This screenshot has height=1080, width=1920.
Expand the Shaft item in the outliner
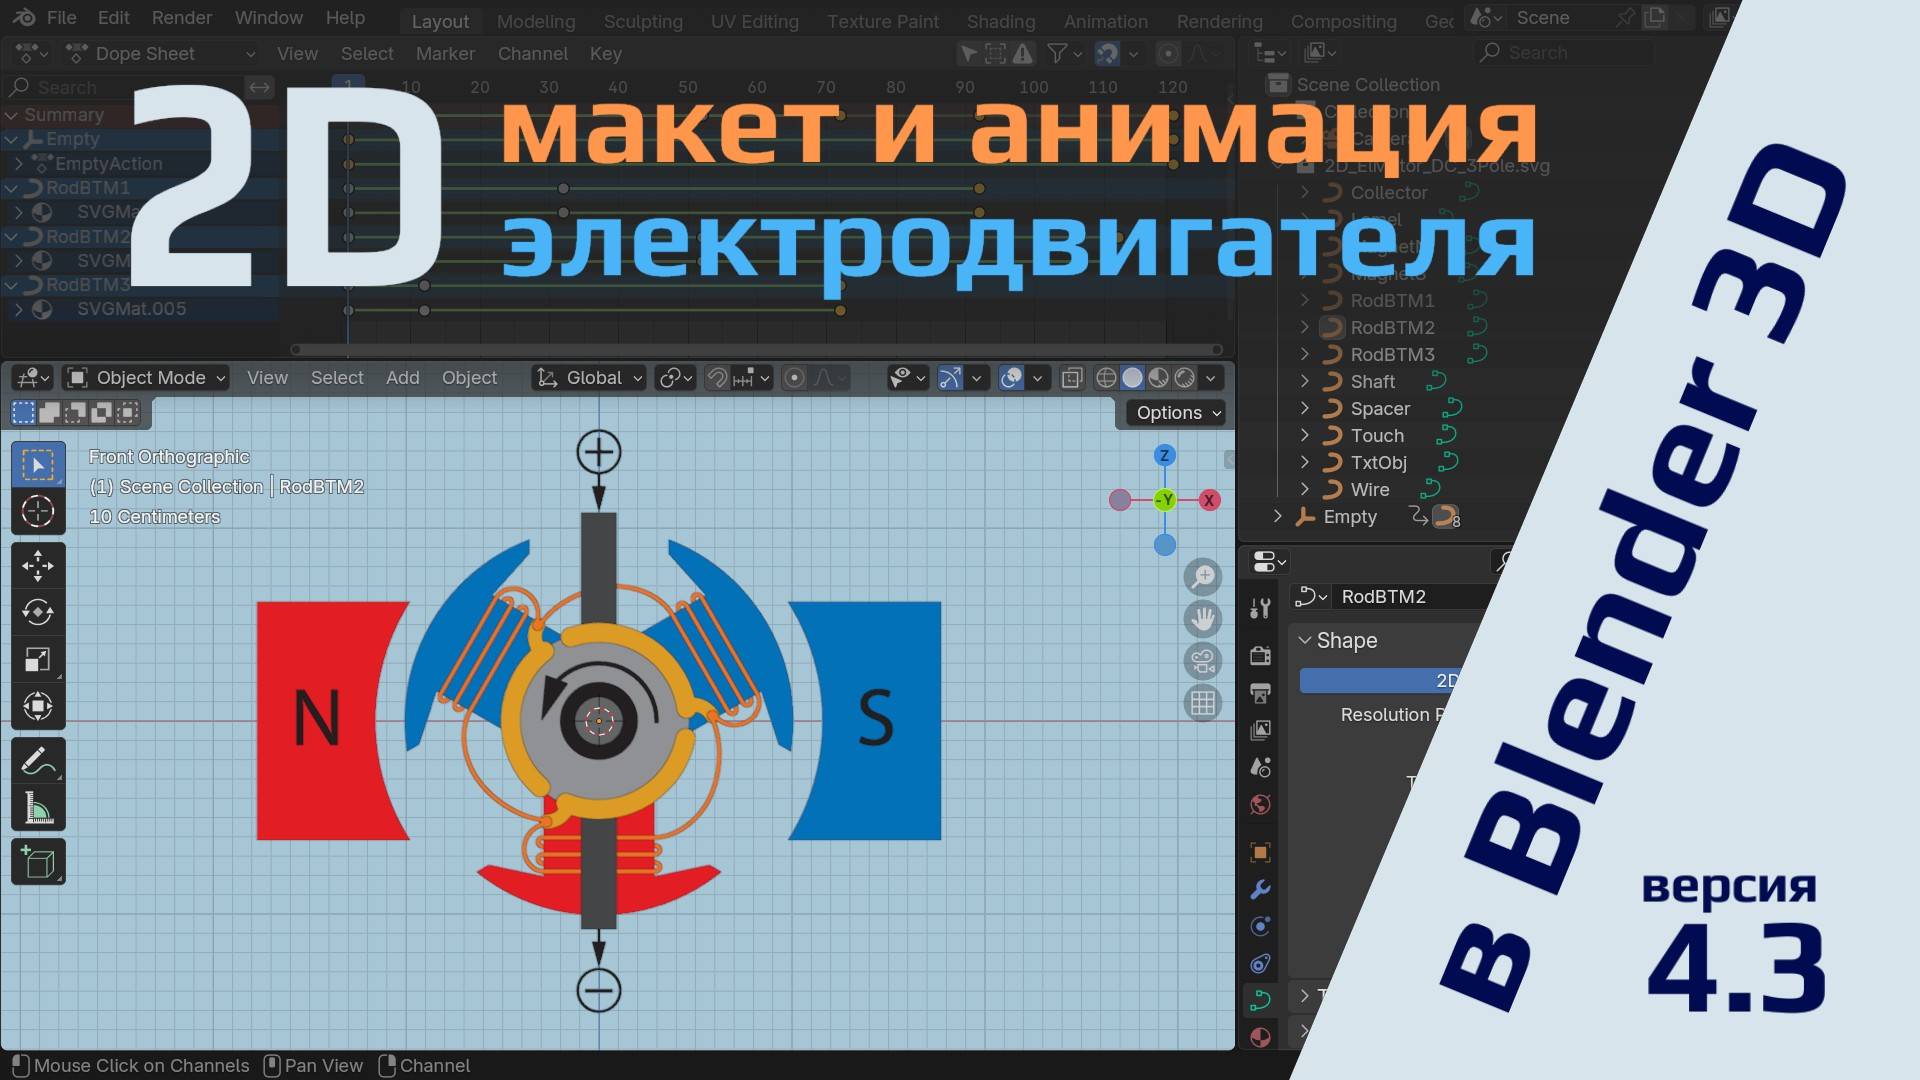point(1305,381)
